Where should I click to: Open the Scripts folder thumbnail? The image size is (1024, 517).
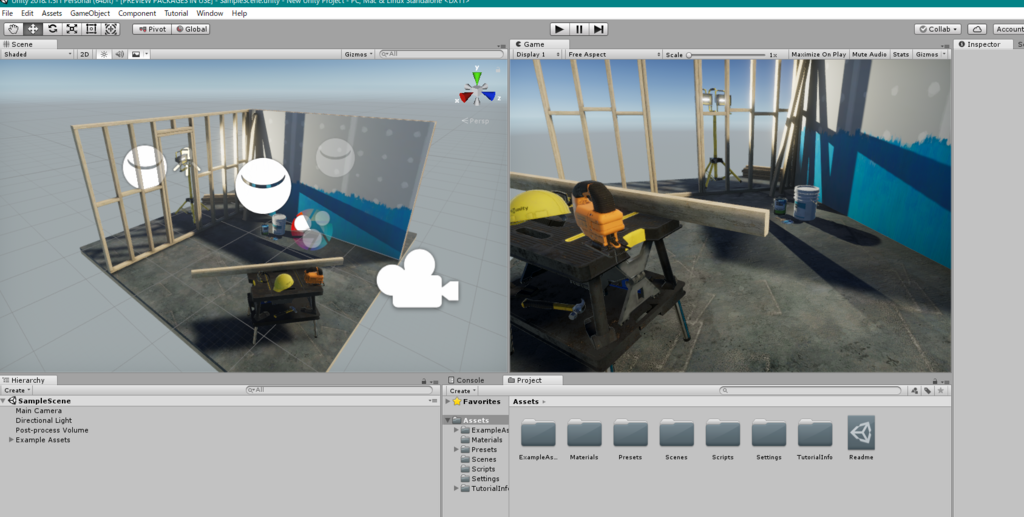[x=722, y=433]
